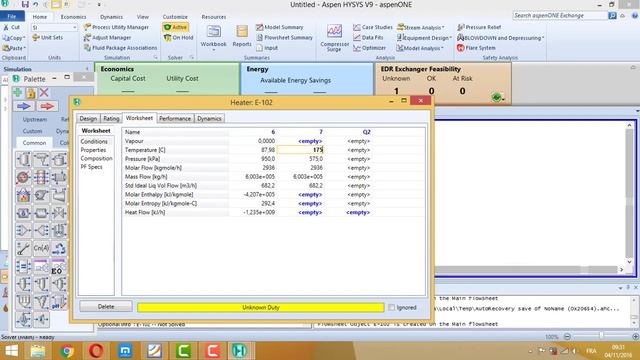Viewport: 640px width, 360px height.
Task: Open the Flare System tool
Action: click(x=476, y=48)
